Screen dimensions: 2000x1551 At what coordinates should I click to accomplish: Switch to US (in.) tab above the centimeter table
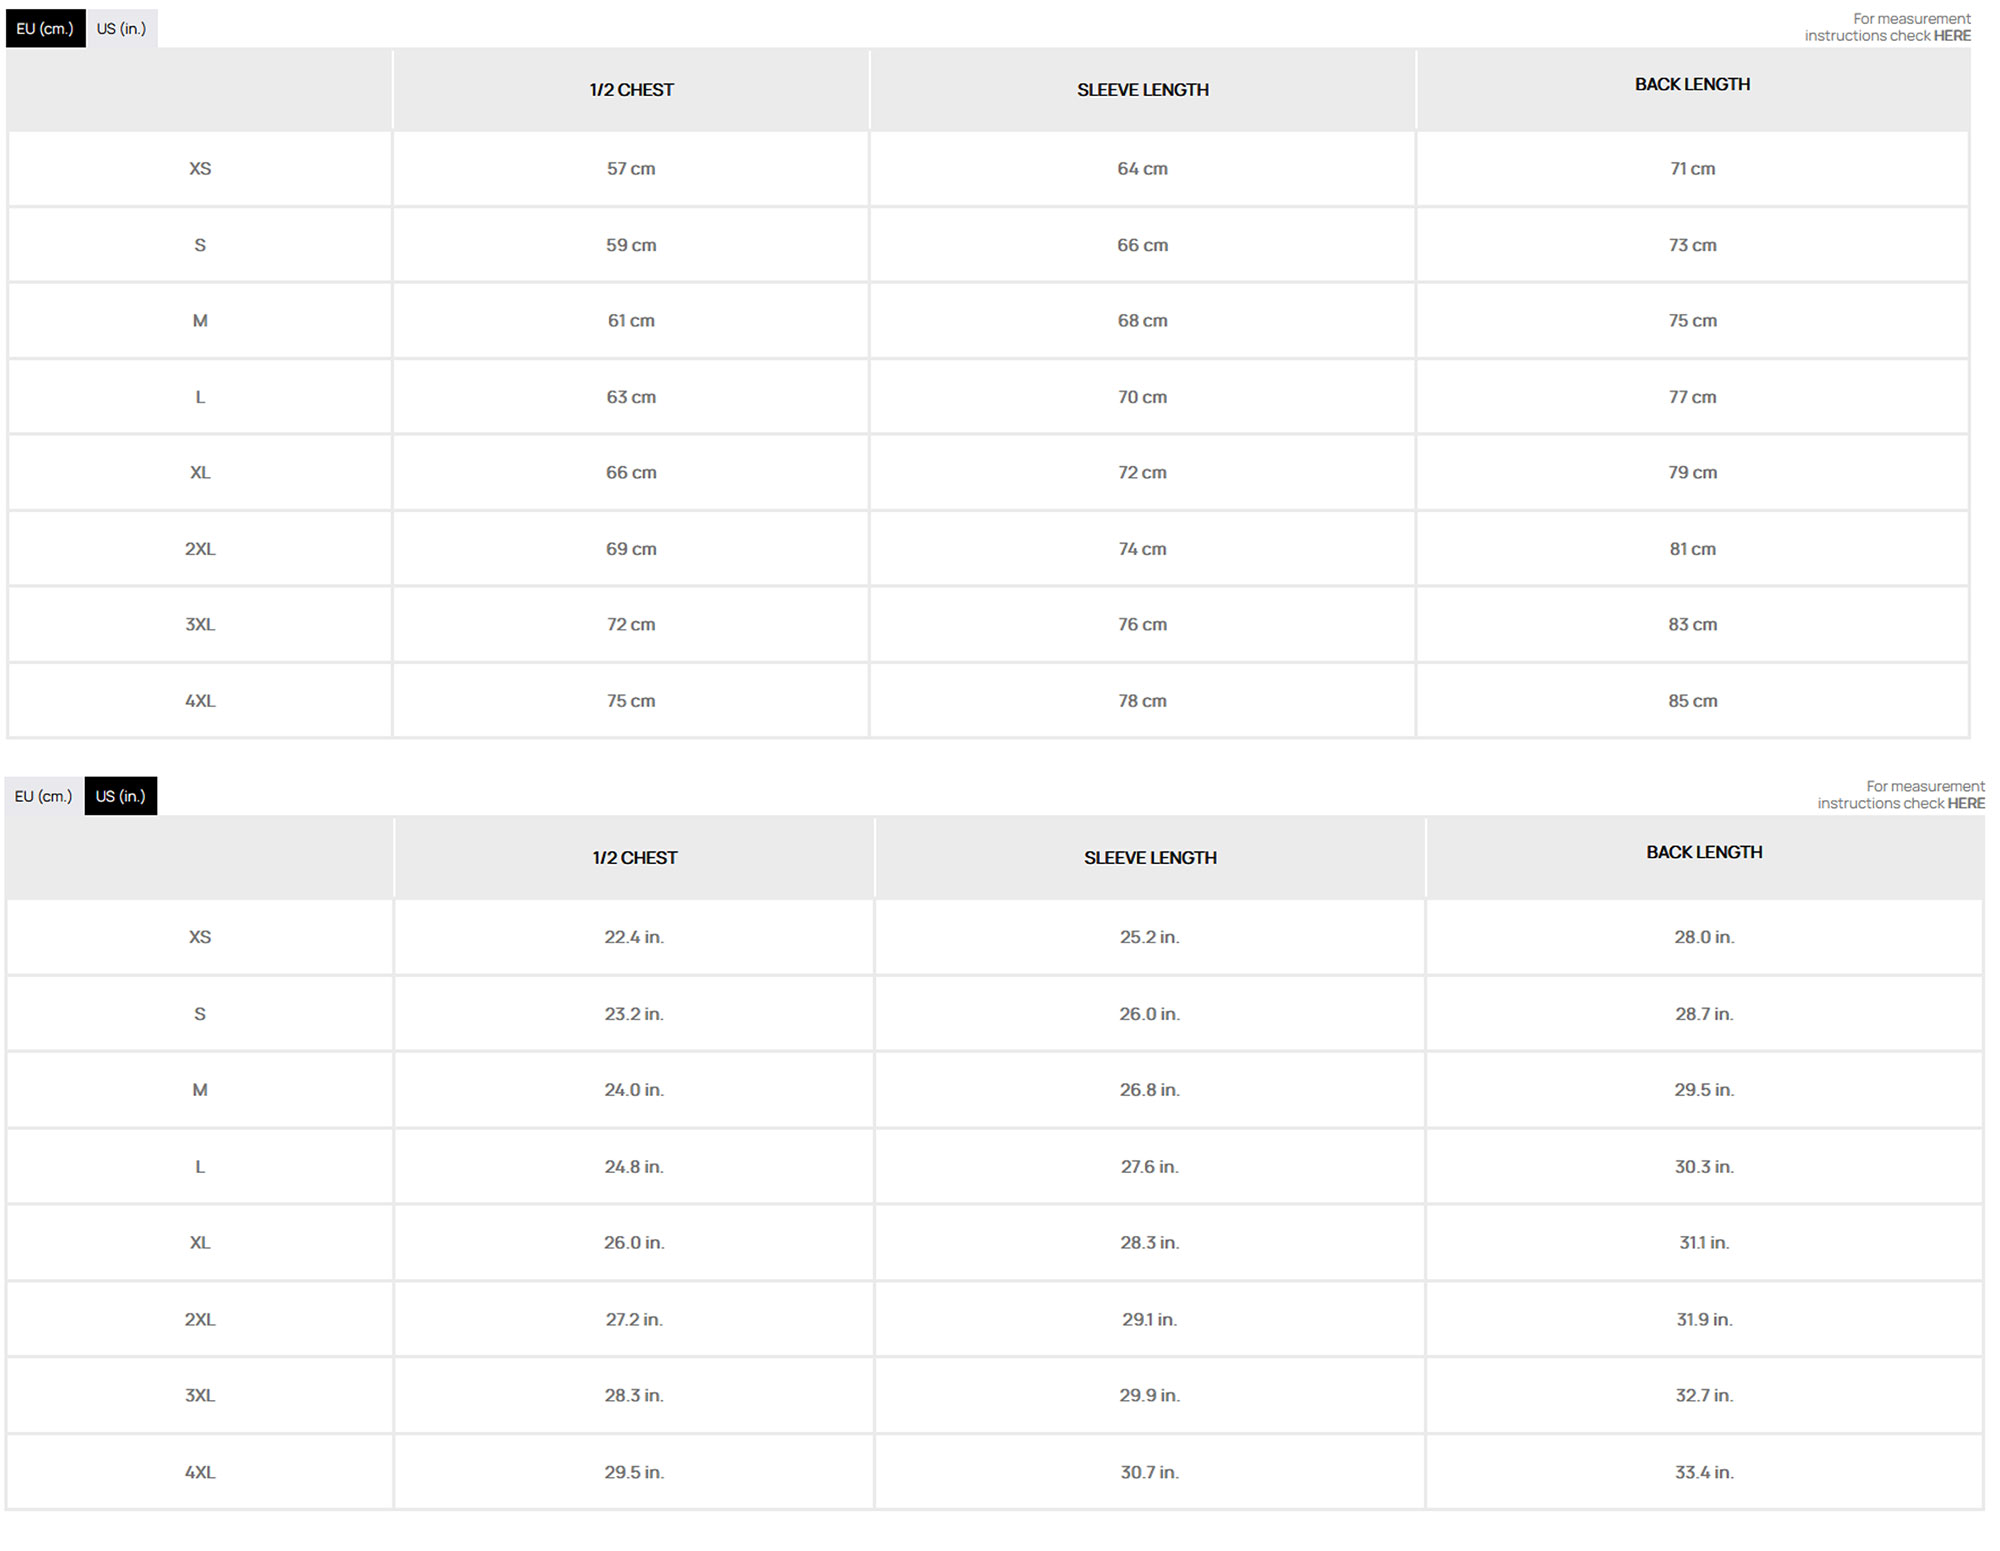pyautogui.click(x=121, y=29)
